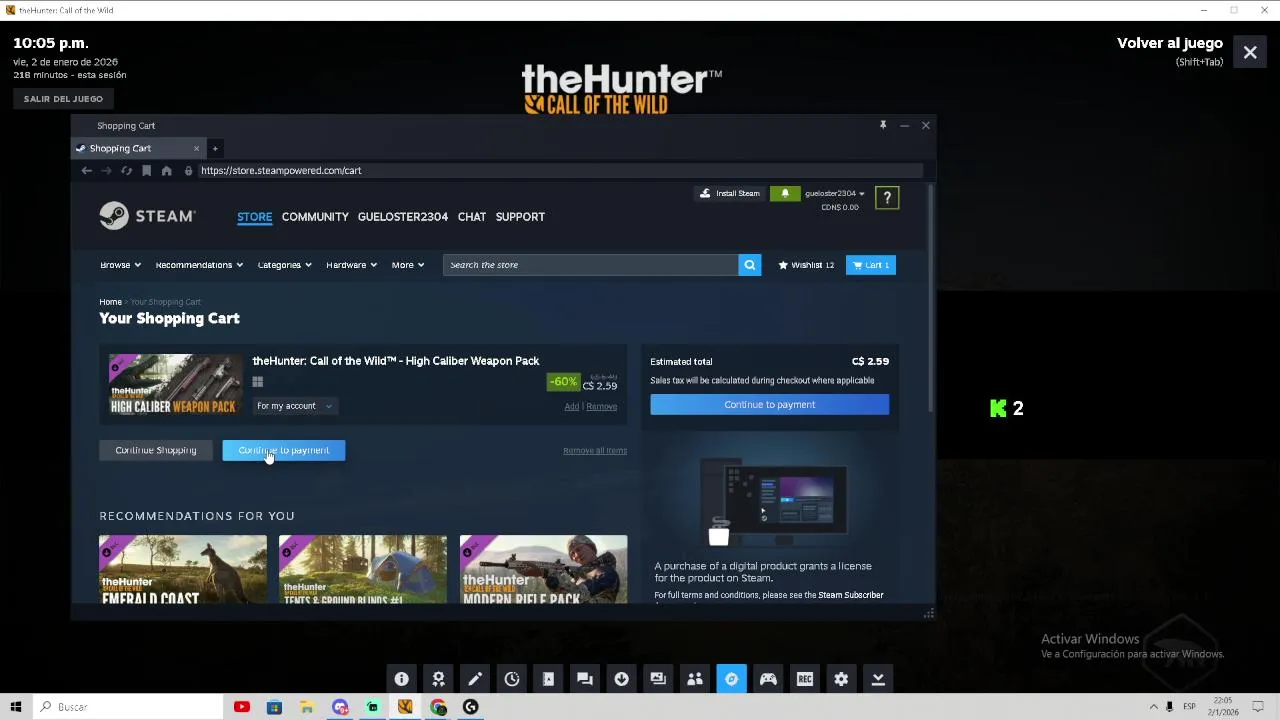Click Continue Shopping button

155,450
